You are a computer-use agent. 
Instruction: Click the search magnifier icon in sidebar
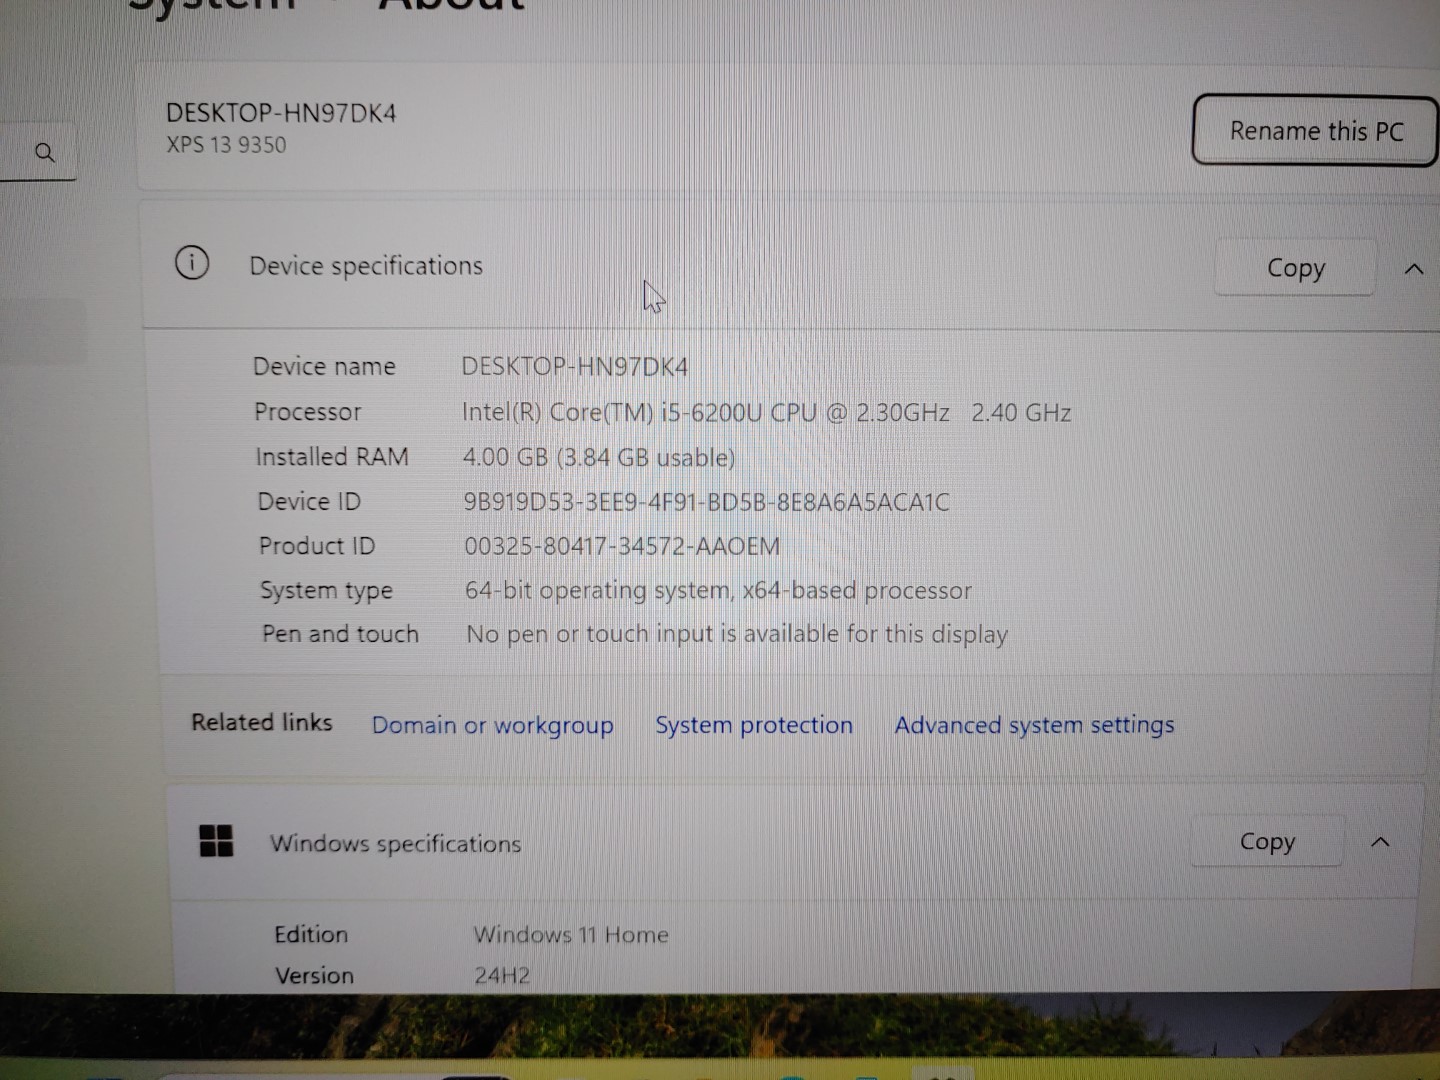pos(45,152)
